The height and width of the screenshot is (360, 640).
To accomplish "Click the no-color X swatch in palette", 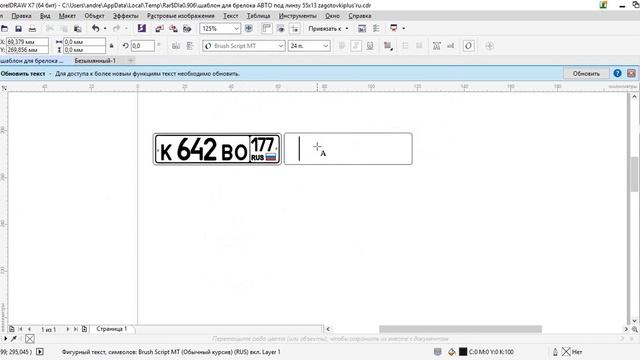I will pos(30,338).
